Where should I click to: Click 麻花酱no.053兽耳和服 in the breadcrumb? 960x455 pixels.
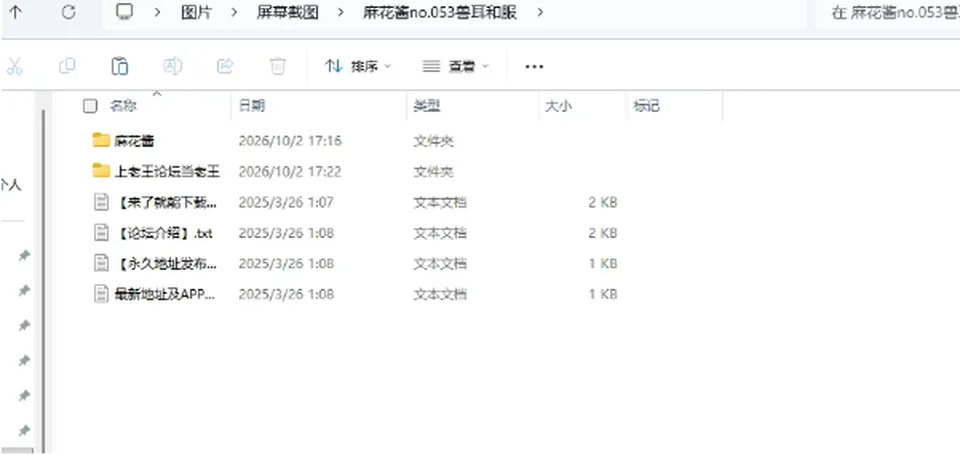[440, 12]
